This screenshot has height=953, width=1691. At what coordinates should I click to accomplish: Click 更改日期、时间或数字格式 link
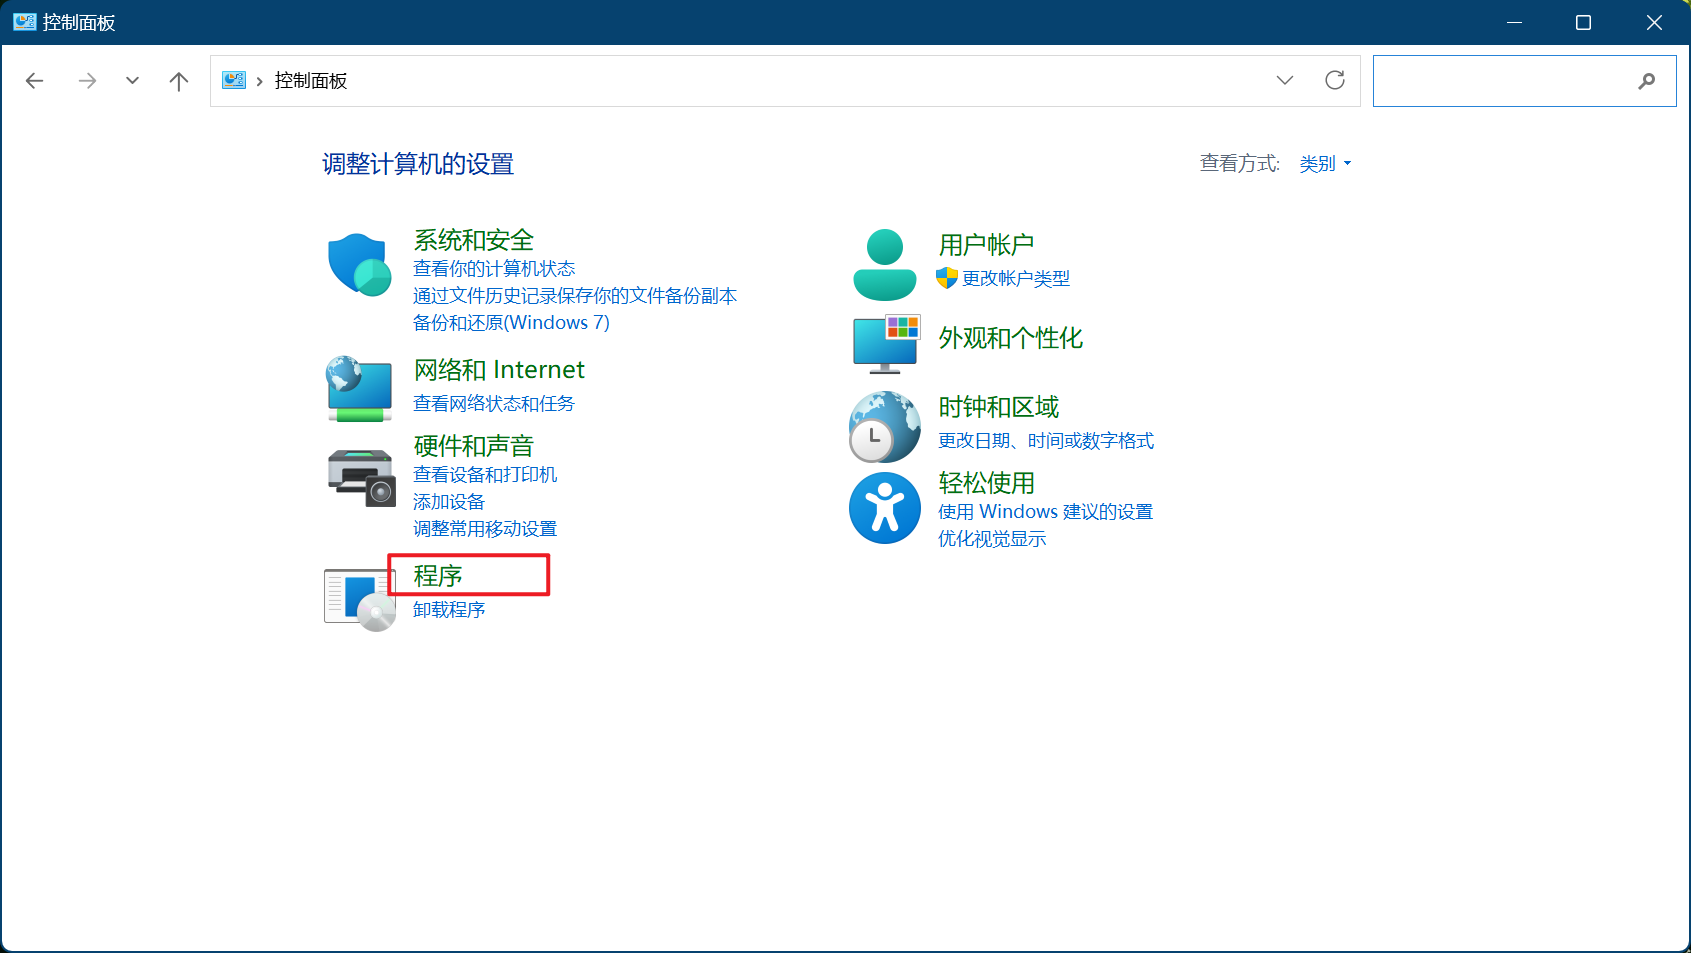pos(1046,441)
